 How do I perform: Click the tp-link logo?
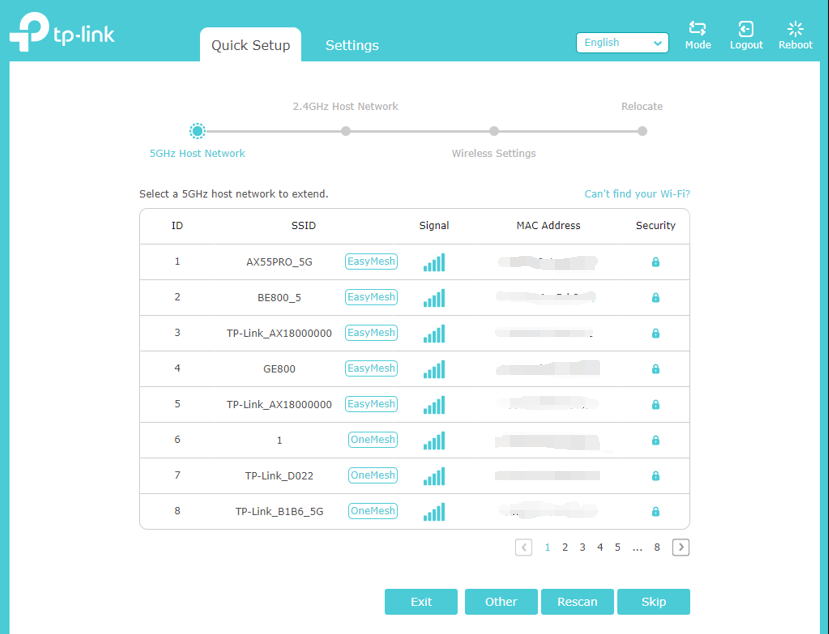click(62, 32)
